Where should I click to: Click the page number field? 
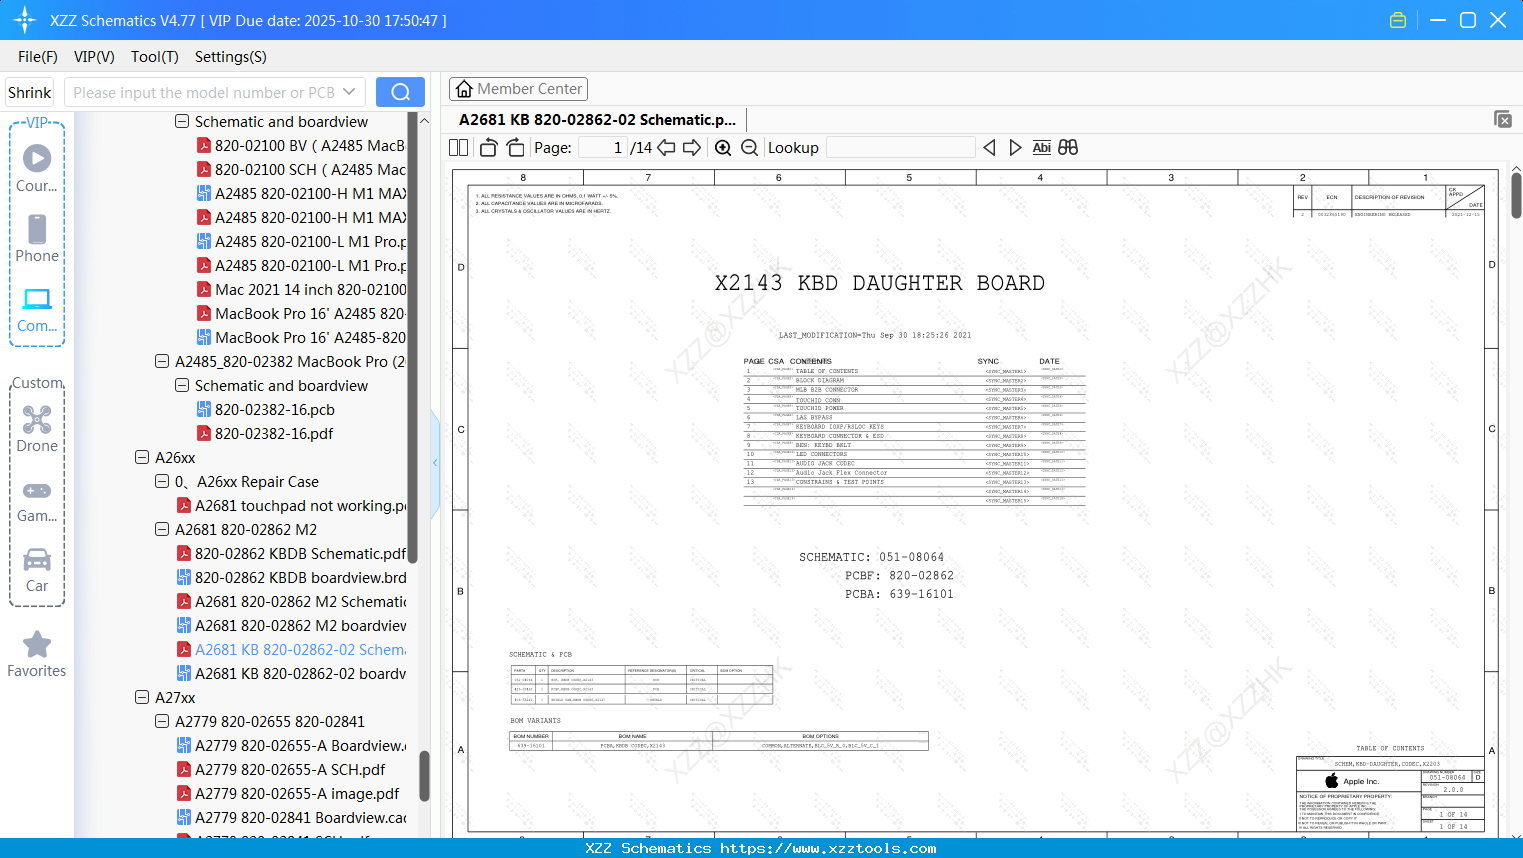[x=603, y=148]
